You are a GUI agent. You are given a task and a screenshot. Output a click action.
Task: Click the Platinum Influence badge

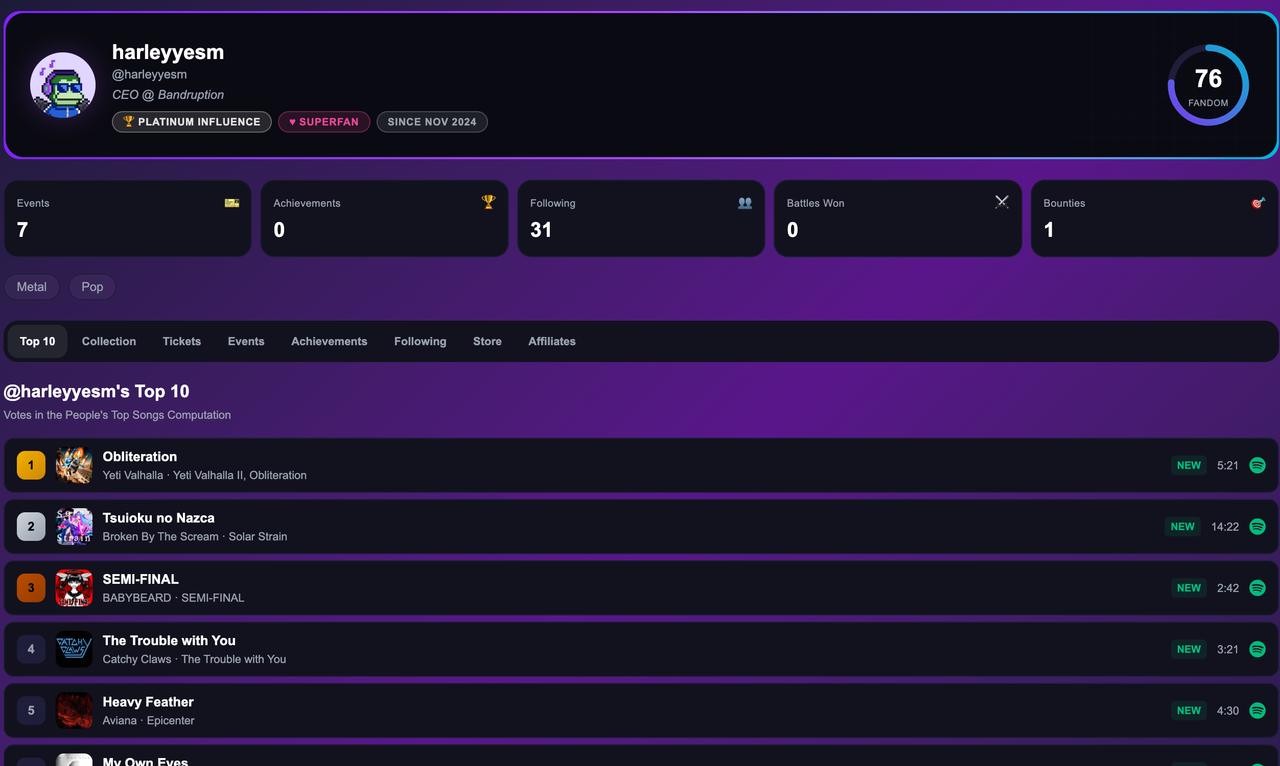click(x=192, y=122)
